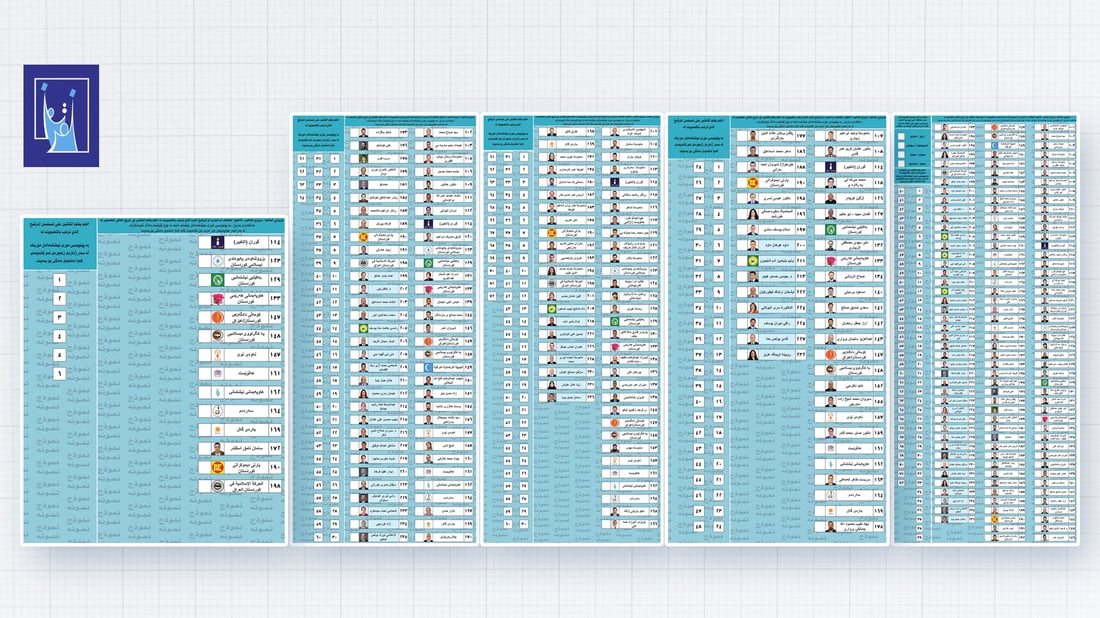The width and height of the screenshot is (1100, 618).
Task: Click the orange logo for list 147
Action: [x=215, y=317]
